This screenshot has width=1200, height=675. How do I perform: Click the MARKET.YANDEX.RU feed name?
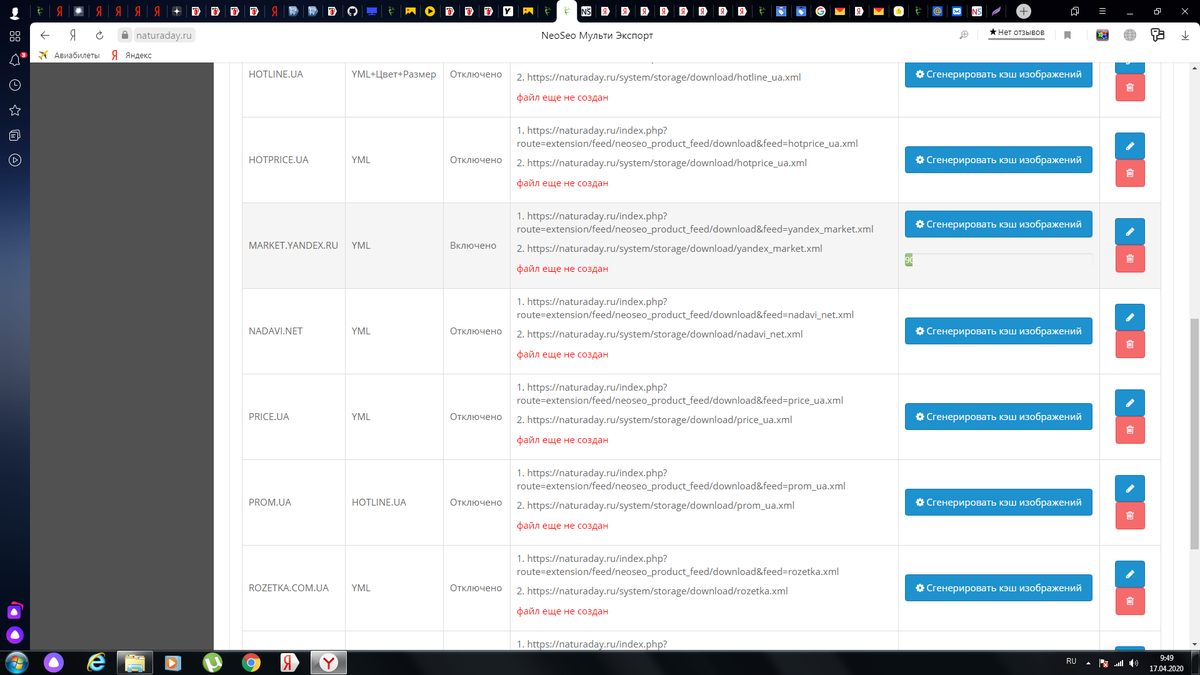[x=294, y=245]
